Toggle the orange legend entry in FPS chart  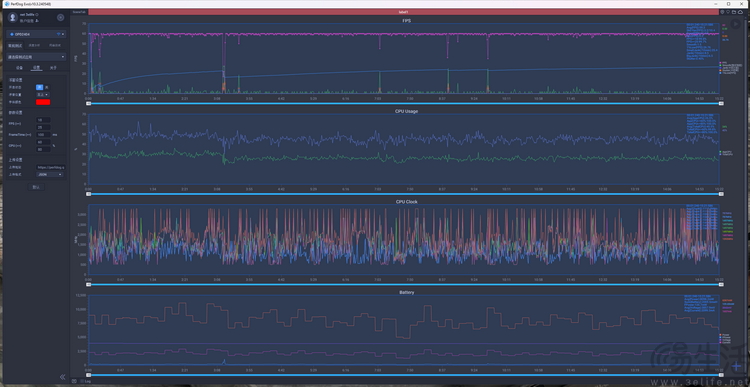[729, 70]
